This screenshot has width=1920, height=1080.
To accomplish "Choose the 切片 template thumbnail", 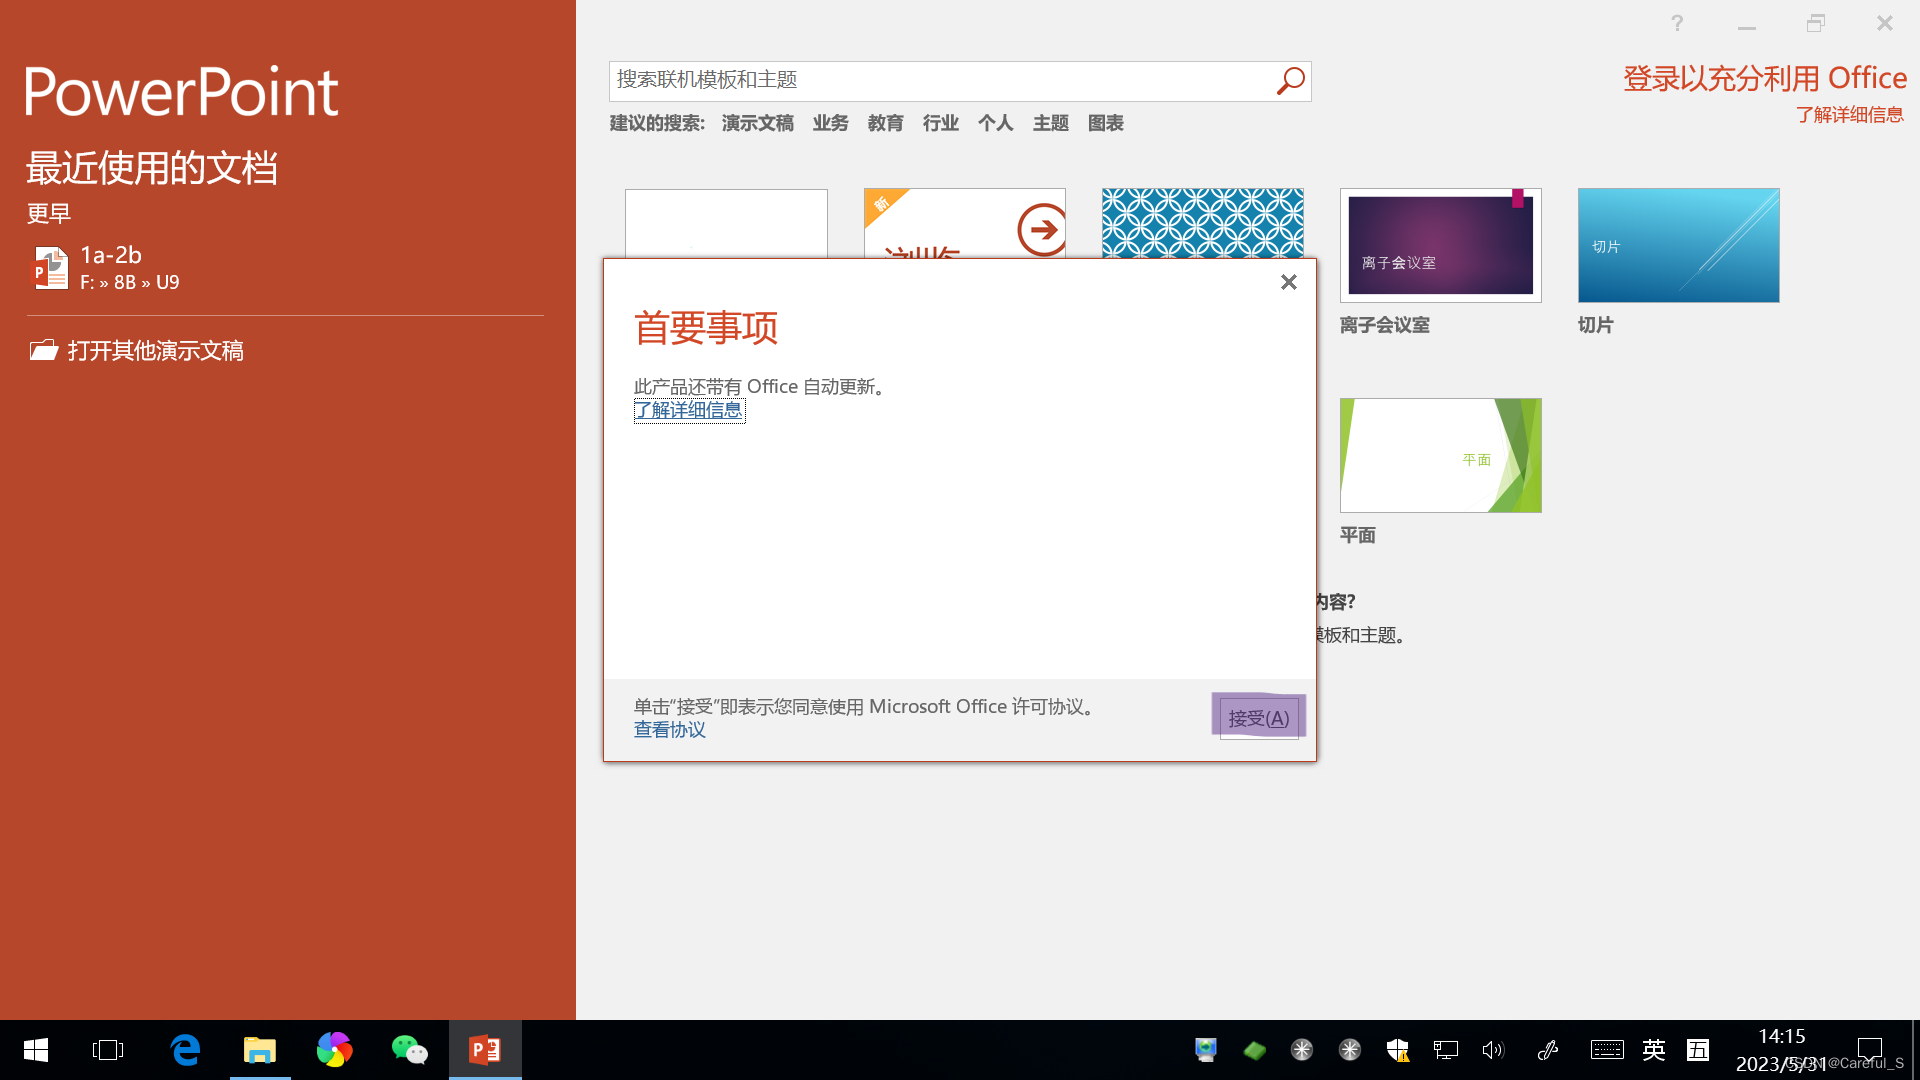I will tap(1678, 245).
